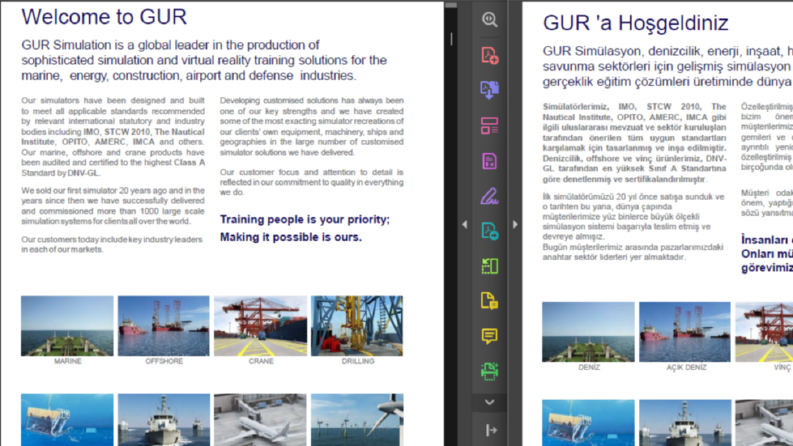Click the navy ship image in Turkish document
Image resolution: width=793 pixels, height=446 pixels.
coord(685,423)
